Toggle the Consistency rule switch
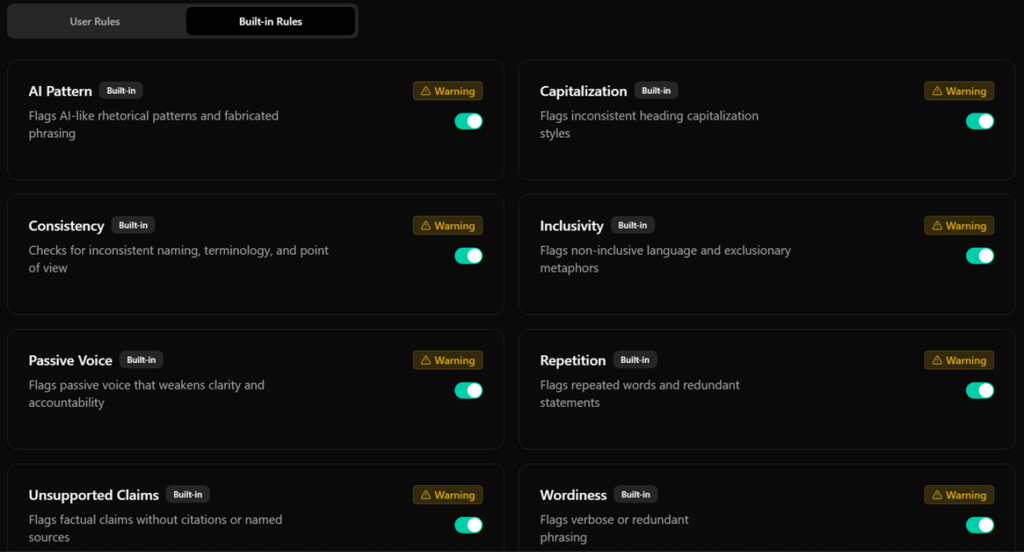 click(468, 256)
